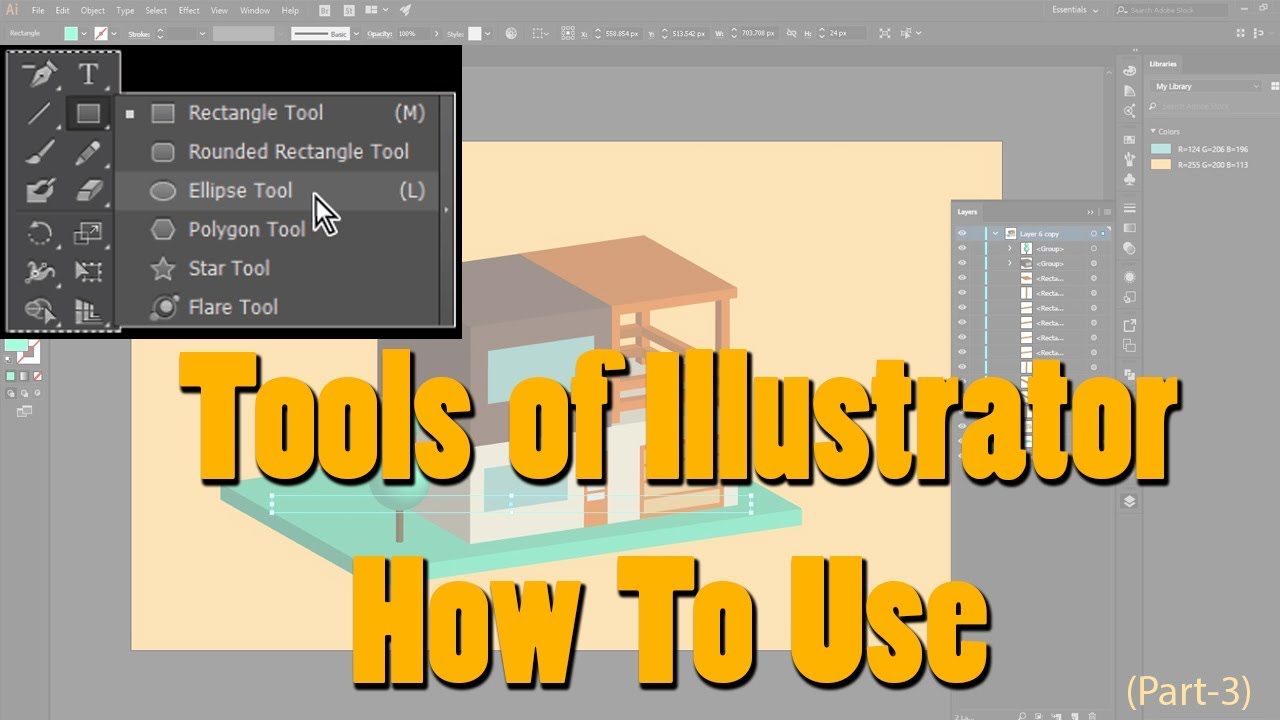The image size is (1280, 720).
Task: Select the Scale tool
Action: 89,234
